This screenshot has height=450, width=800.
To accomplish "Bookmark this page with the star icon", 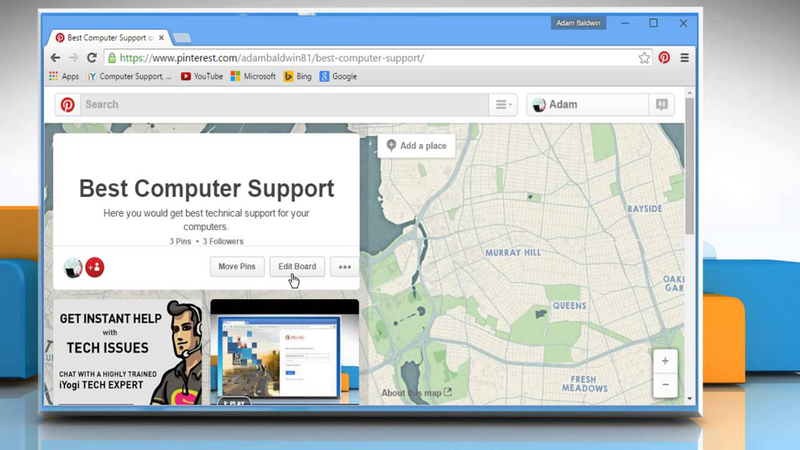I will (x=644, y=58).
